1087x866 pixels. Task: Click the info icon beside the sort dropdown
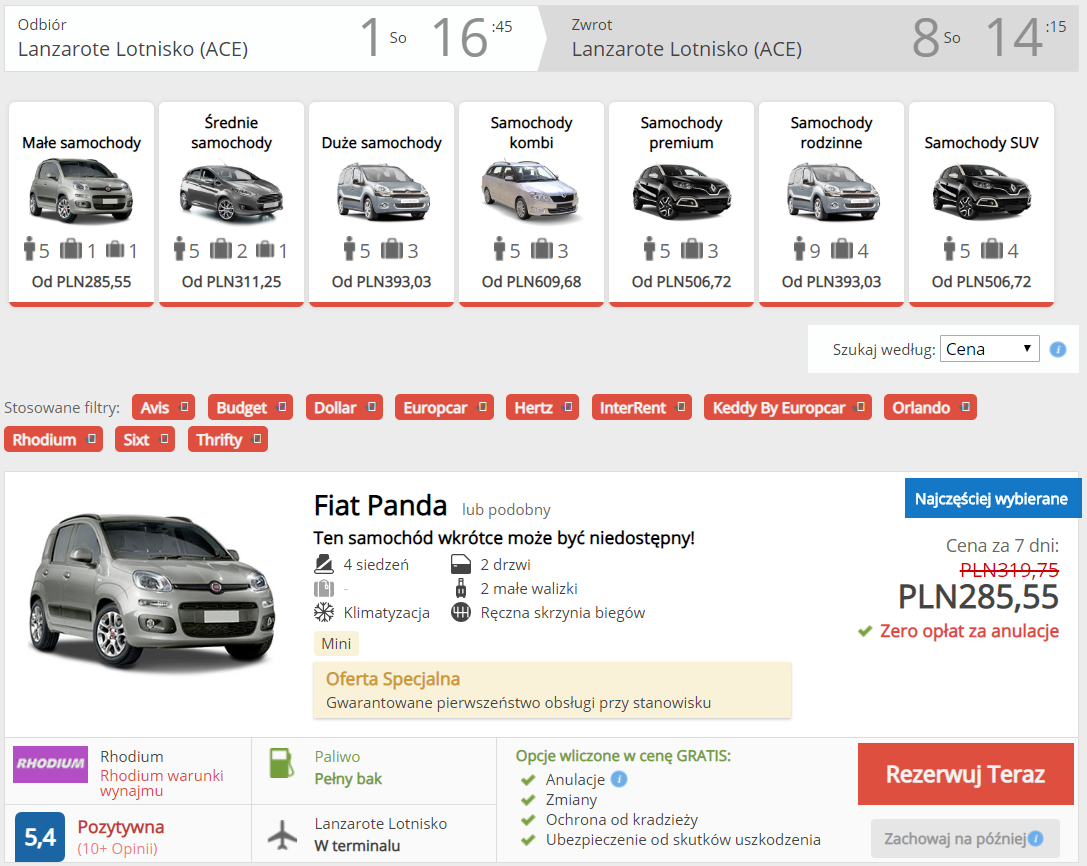1058,349
